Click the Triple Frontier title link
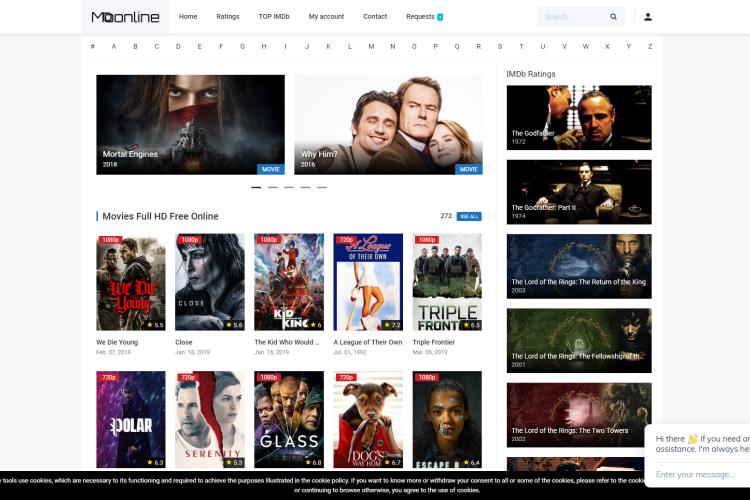 [x=434, y=342]
